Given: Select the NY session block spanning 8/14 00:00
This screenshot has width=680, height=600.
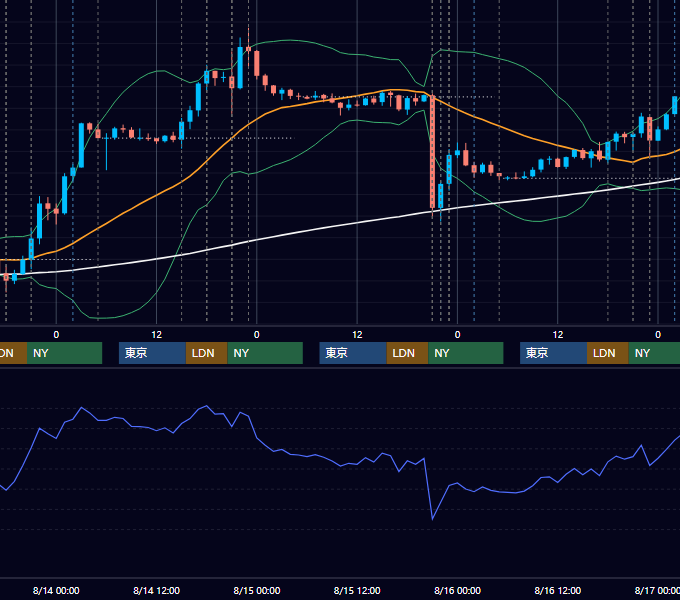Looking at the screenshot, I should [64, 353].
